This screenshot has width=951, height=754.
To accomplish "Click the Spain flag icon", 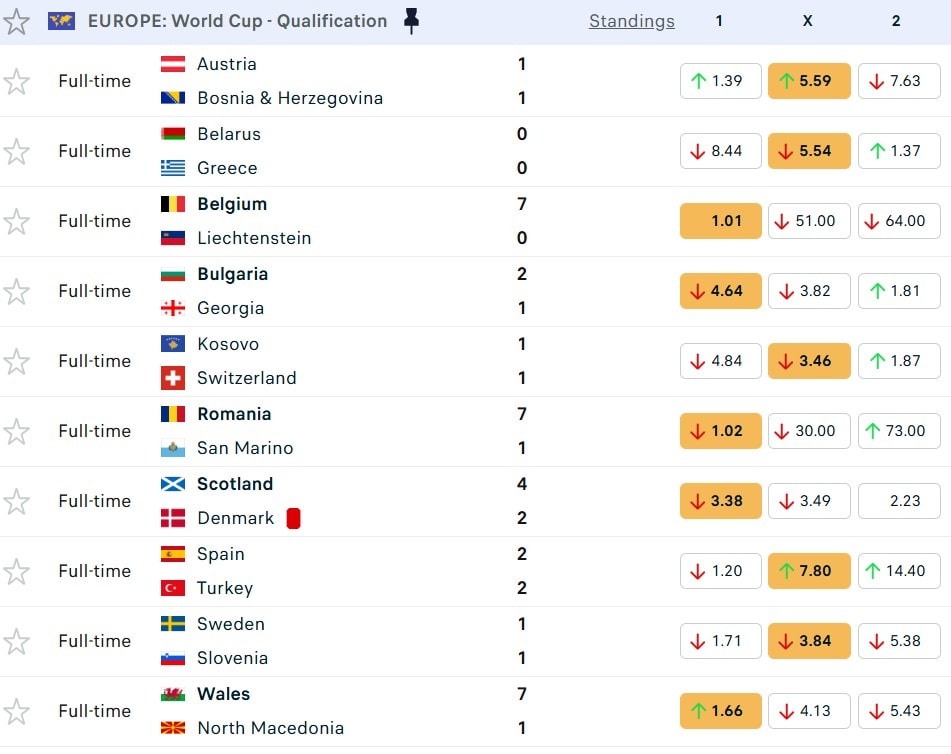I will (173, 554).
